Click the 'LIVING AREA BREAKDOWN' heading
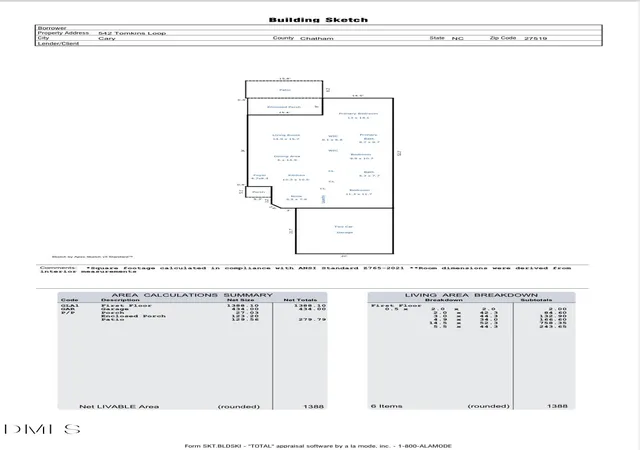This screenshot has width=640, height=450. point(471,295)
